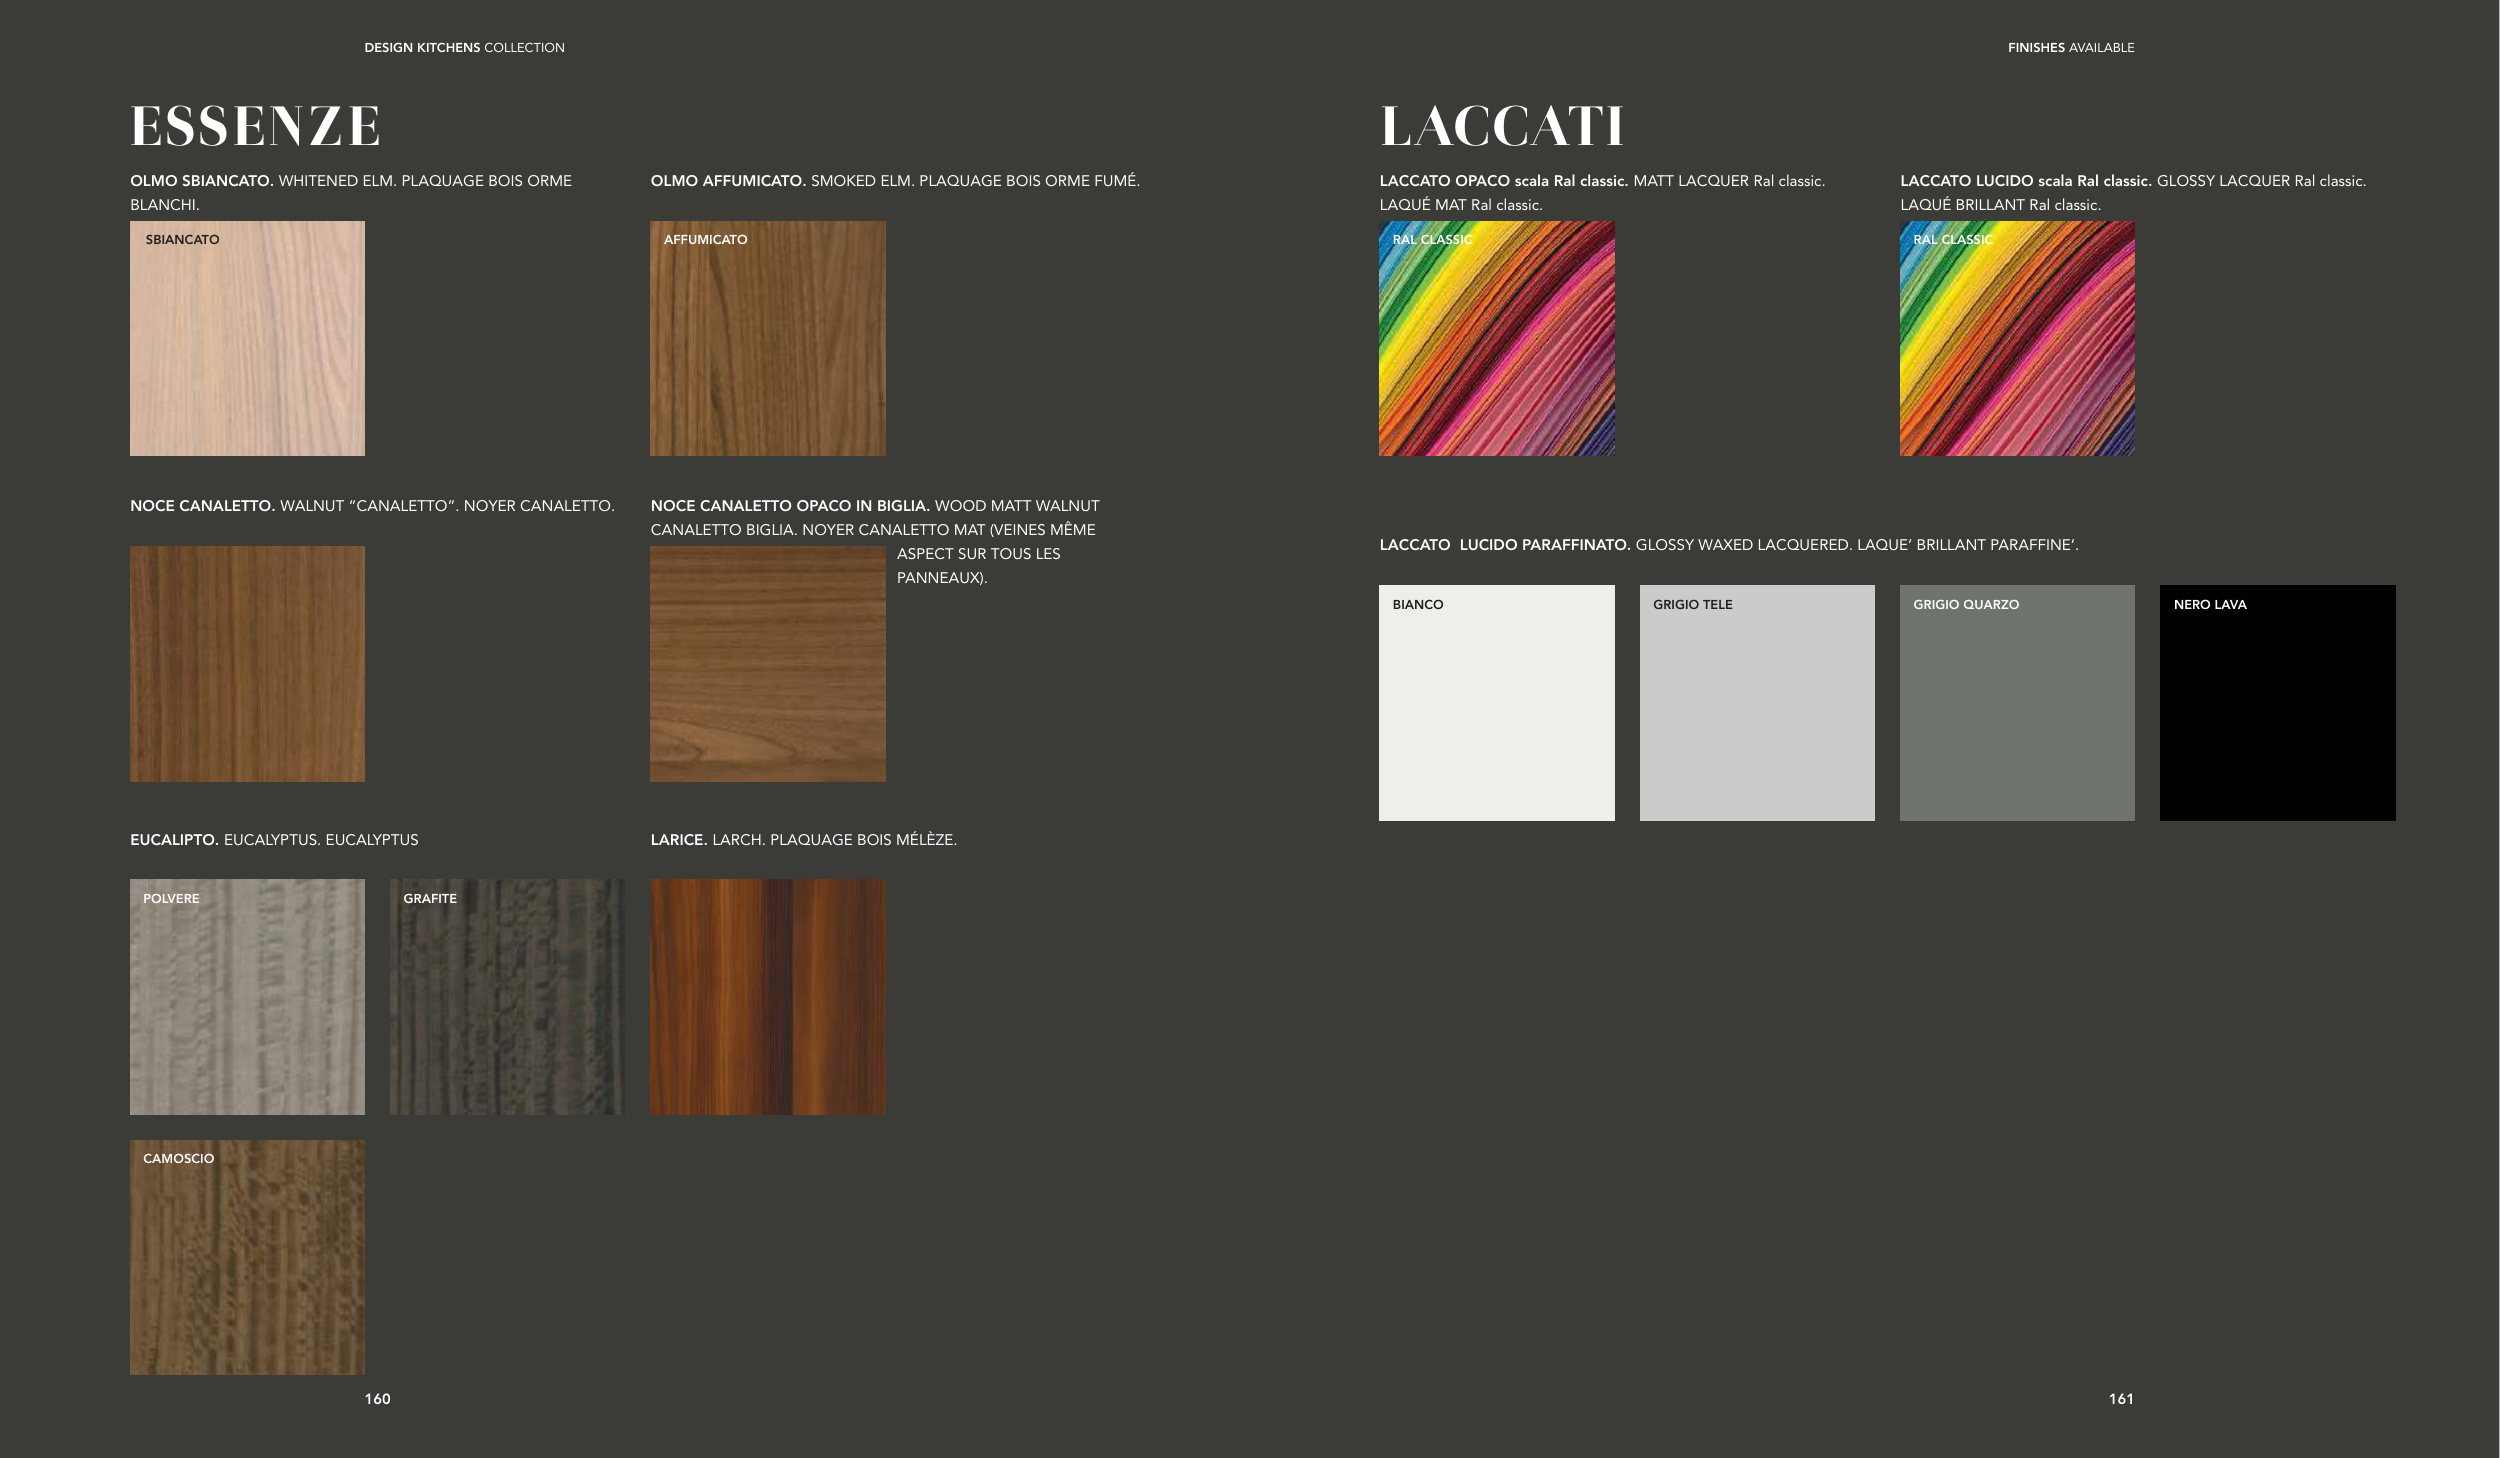Click the Larice larch wood swatch
The height and width of the screenshot is (1458, 2500).
pos(767,996)
